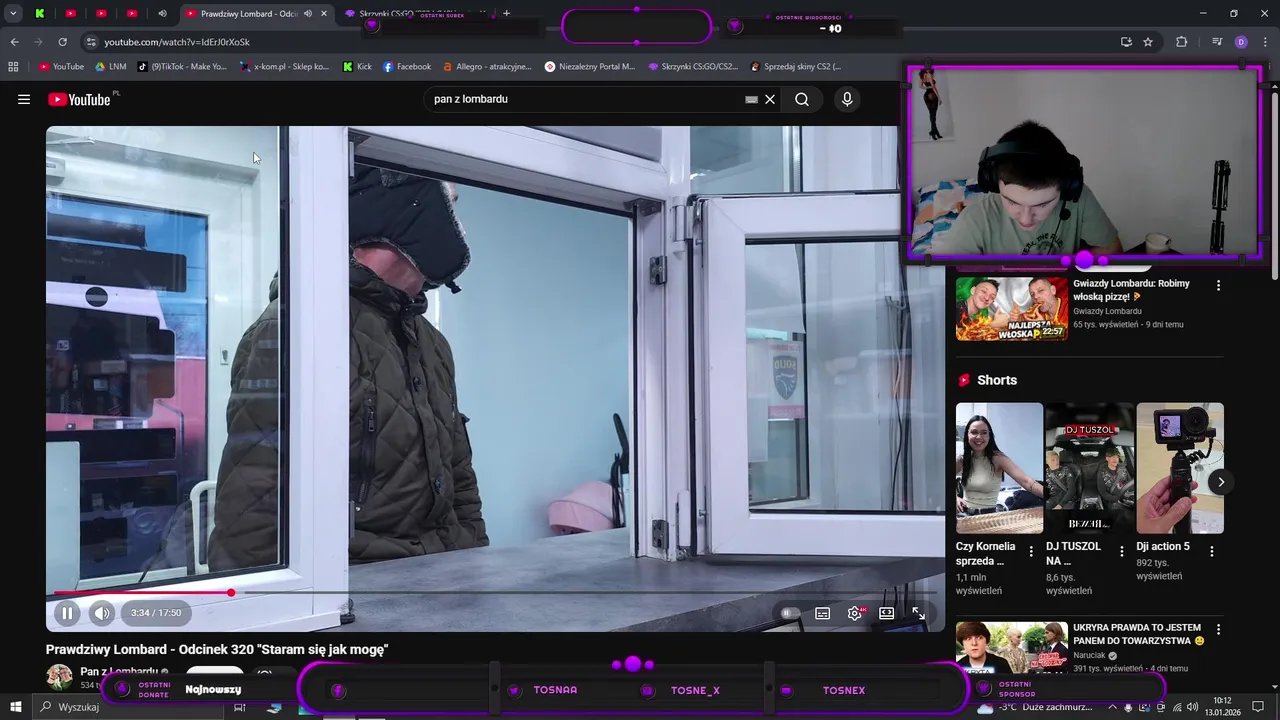Close the Prawdziwy Lombard tab
This screenshot has width=1280, height=720.
(x=324, y=14)
